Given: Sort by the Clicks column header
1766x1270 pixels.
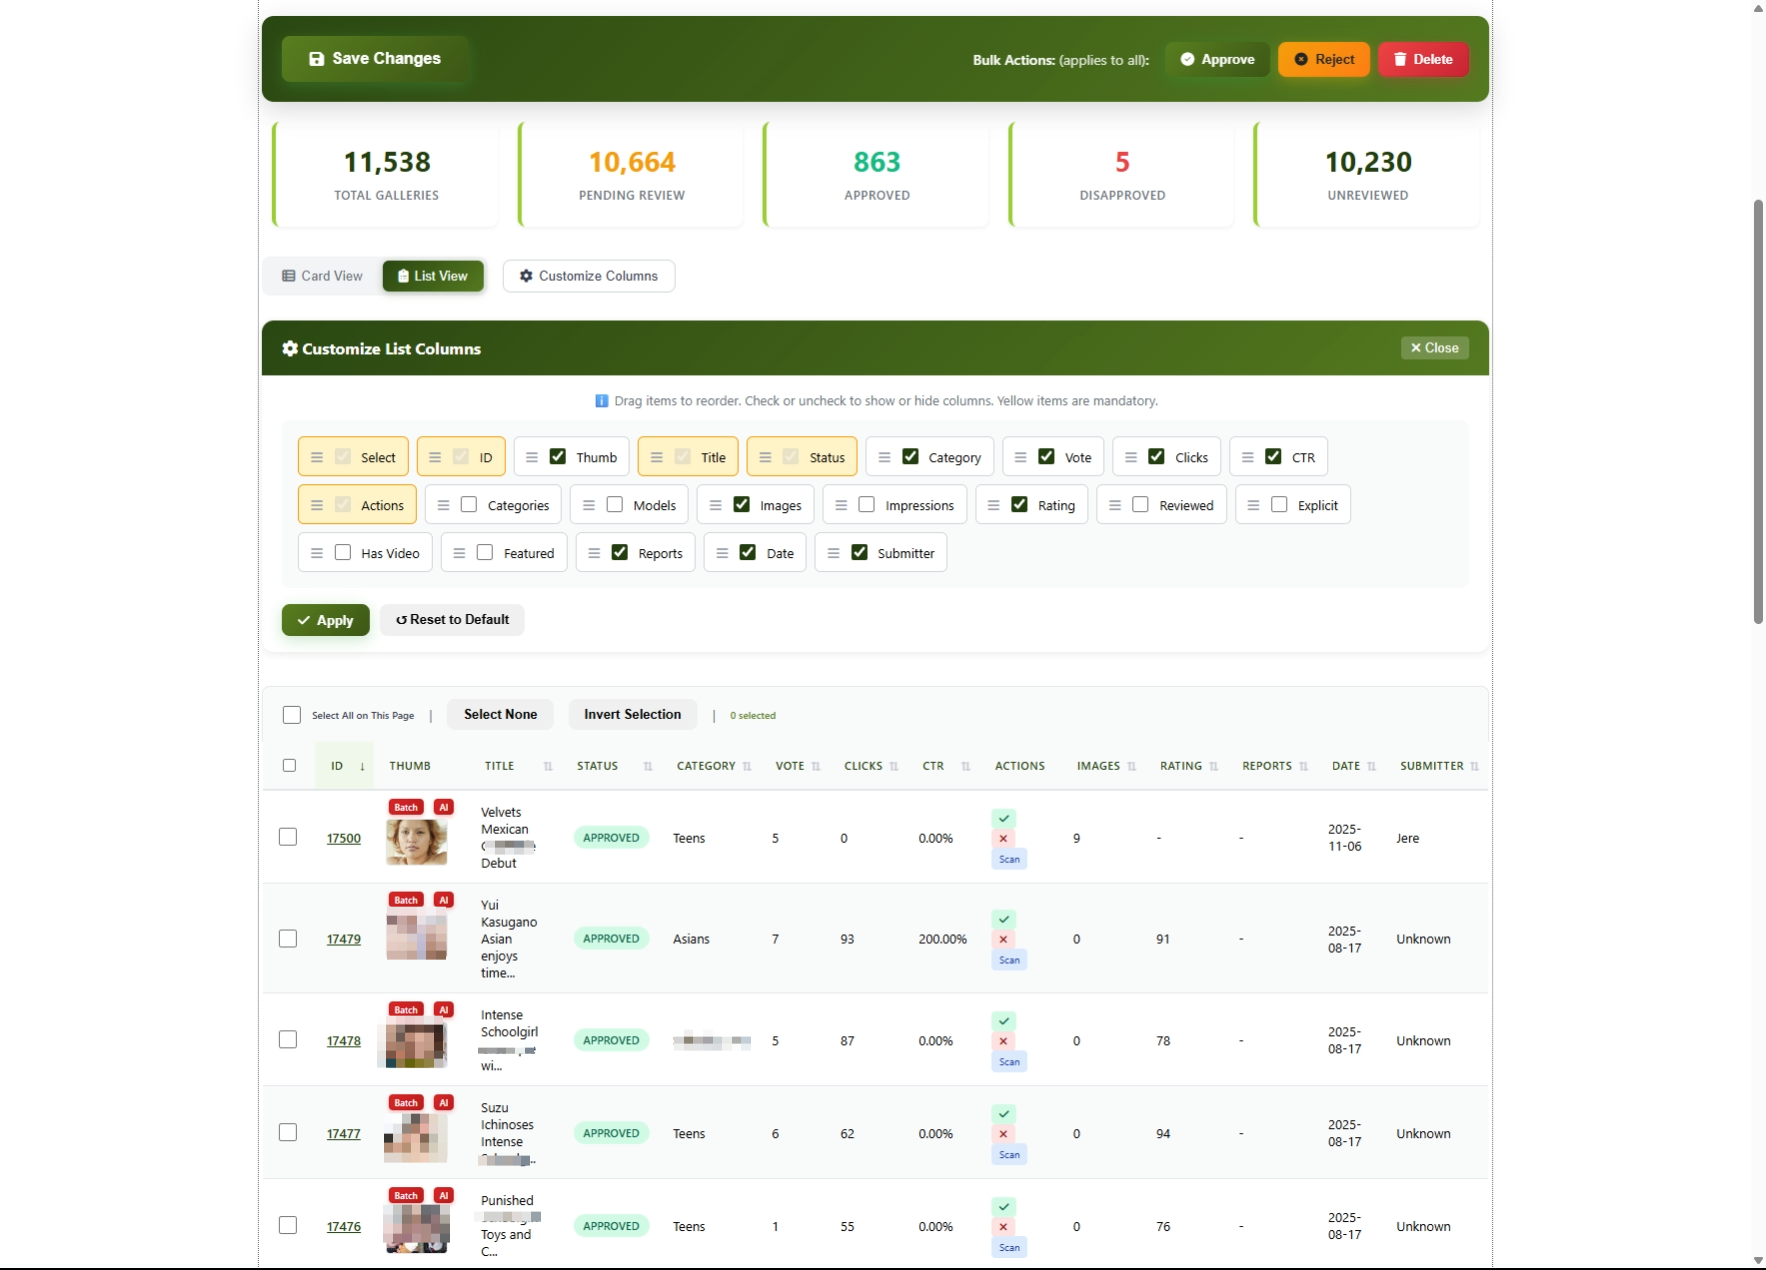Looking at the screenshot, I should 863,766.
